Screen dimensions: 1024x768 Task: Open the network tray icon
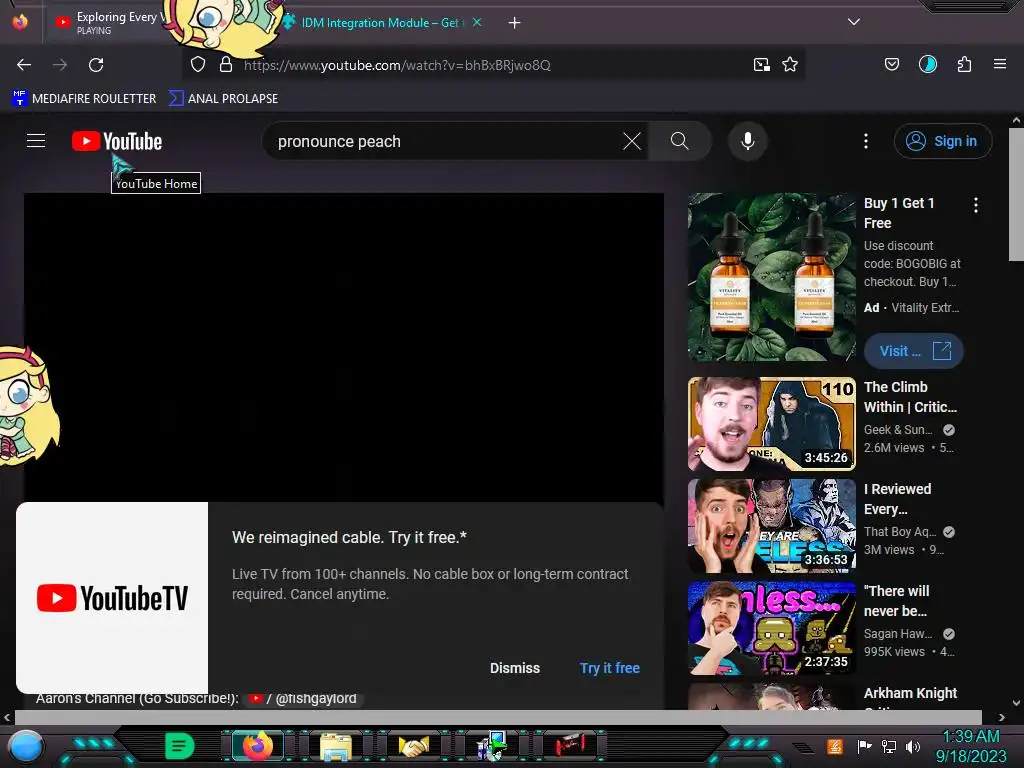pyautogui.click(x=888, y=746)
